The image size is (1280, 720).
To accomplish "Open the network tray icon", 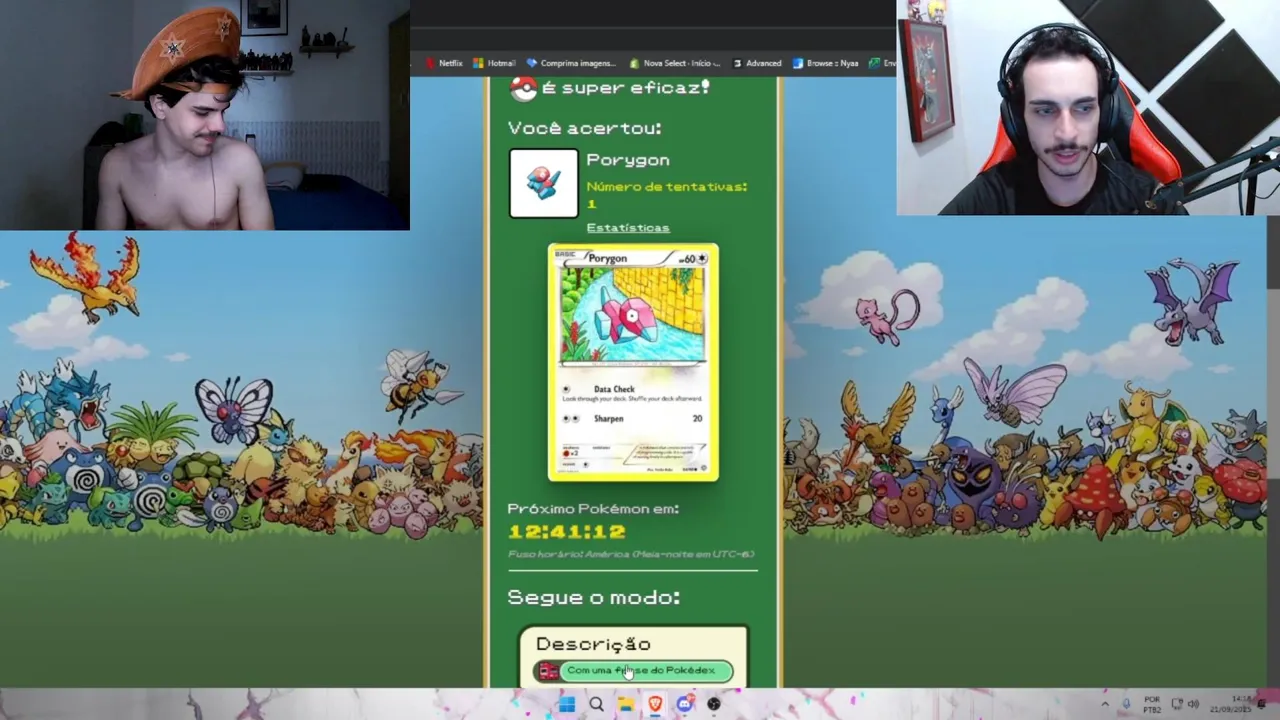I will 1177,705.
